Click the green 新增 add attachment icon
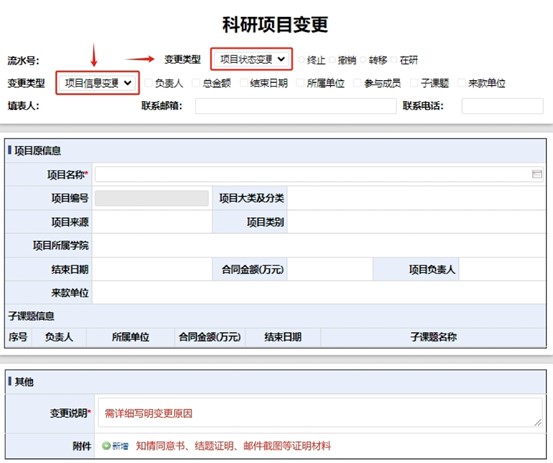Viewport: 553px width, 463px height. 106,446
